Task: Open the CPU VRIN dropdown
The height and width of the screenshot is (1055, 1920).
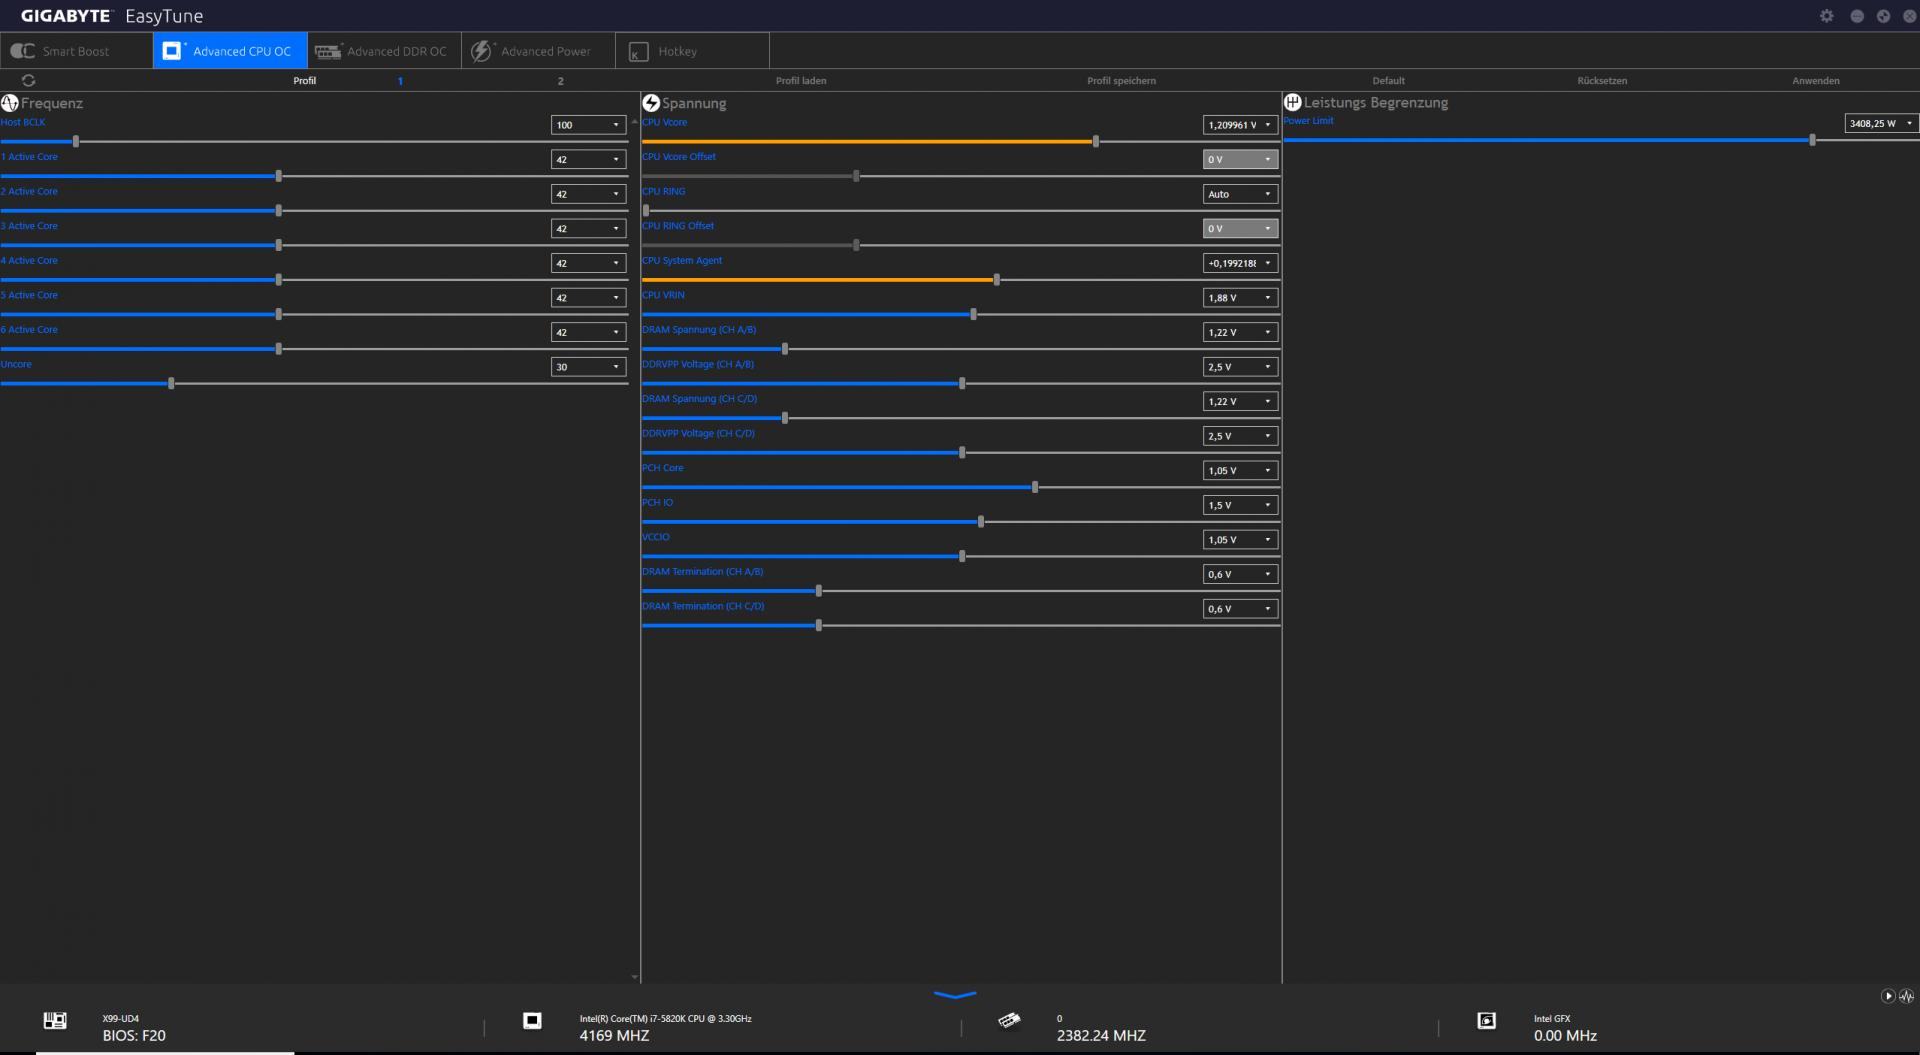Action: click(x=1240, y=298)
